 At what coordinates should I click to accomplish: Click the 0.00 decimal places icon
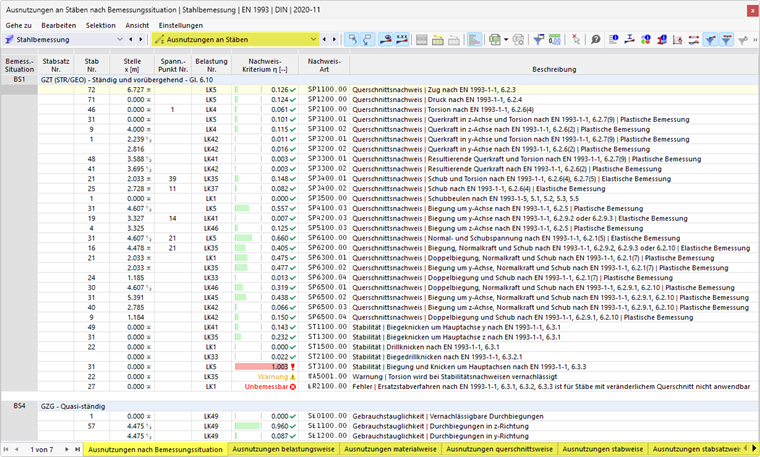(554, 40)
